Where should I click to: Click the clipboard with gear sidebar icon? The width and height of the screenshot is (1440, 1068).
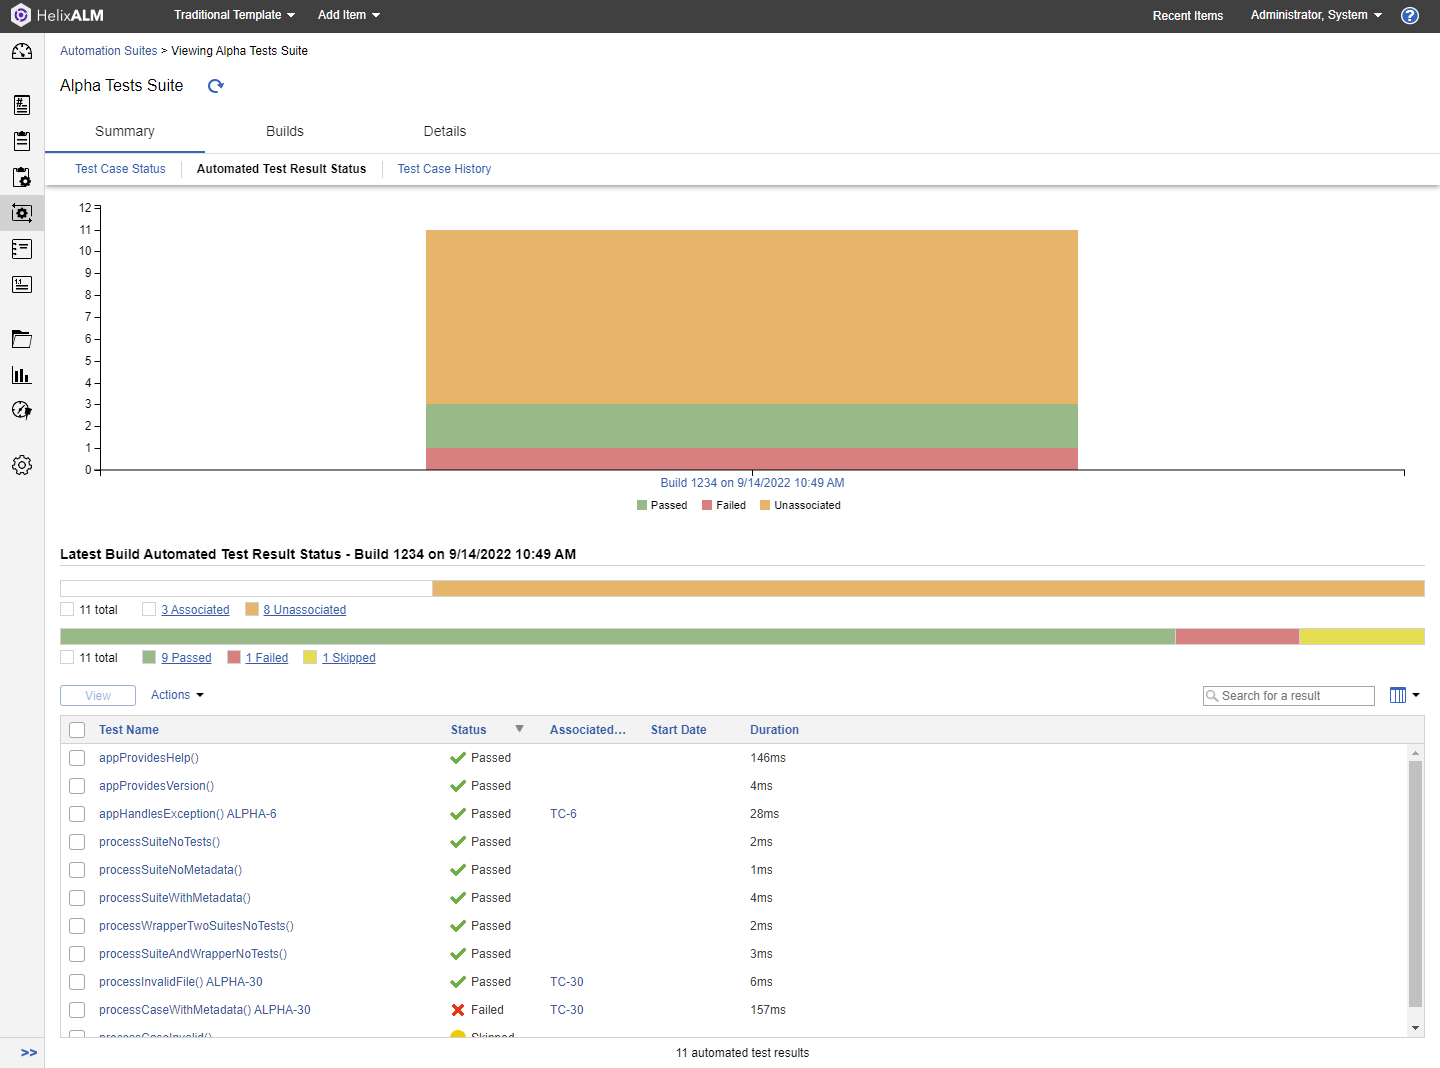pyautogui.click(x=22, y=177)
